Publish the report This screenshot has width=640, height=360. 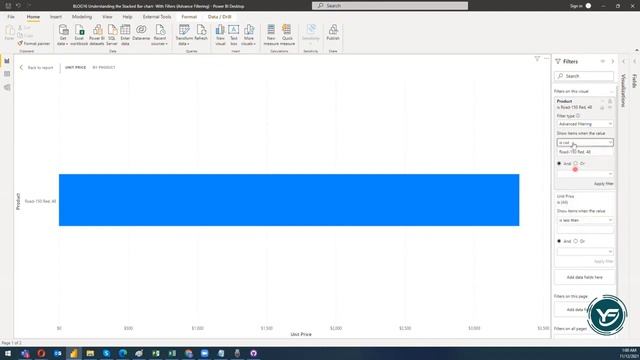(333, 33)
